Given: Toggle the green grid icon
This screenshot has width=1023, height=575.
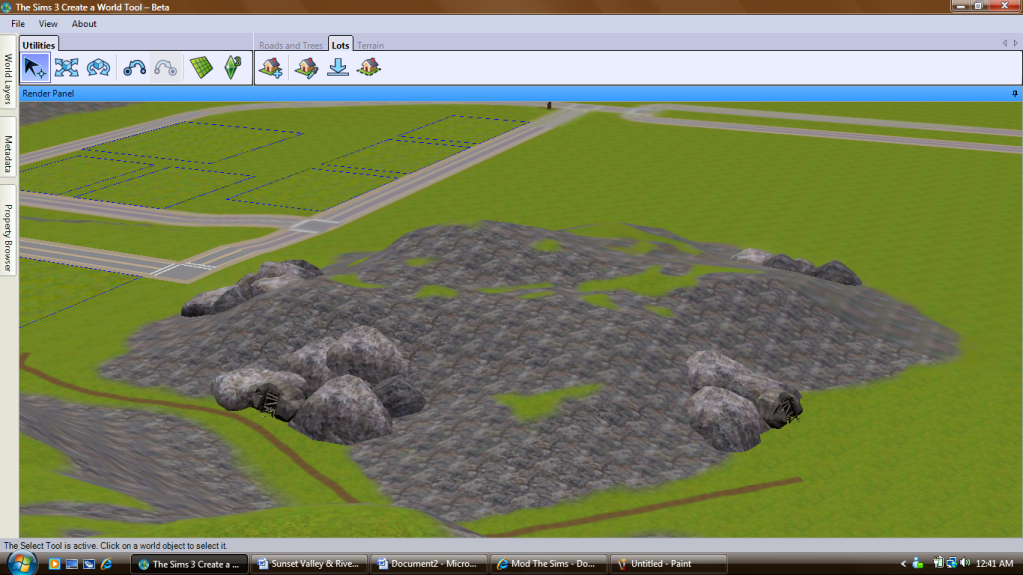Looking at the screenshot, I should tap(202, 68).
